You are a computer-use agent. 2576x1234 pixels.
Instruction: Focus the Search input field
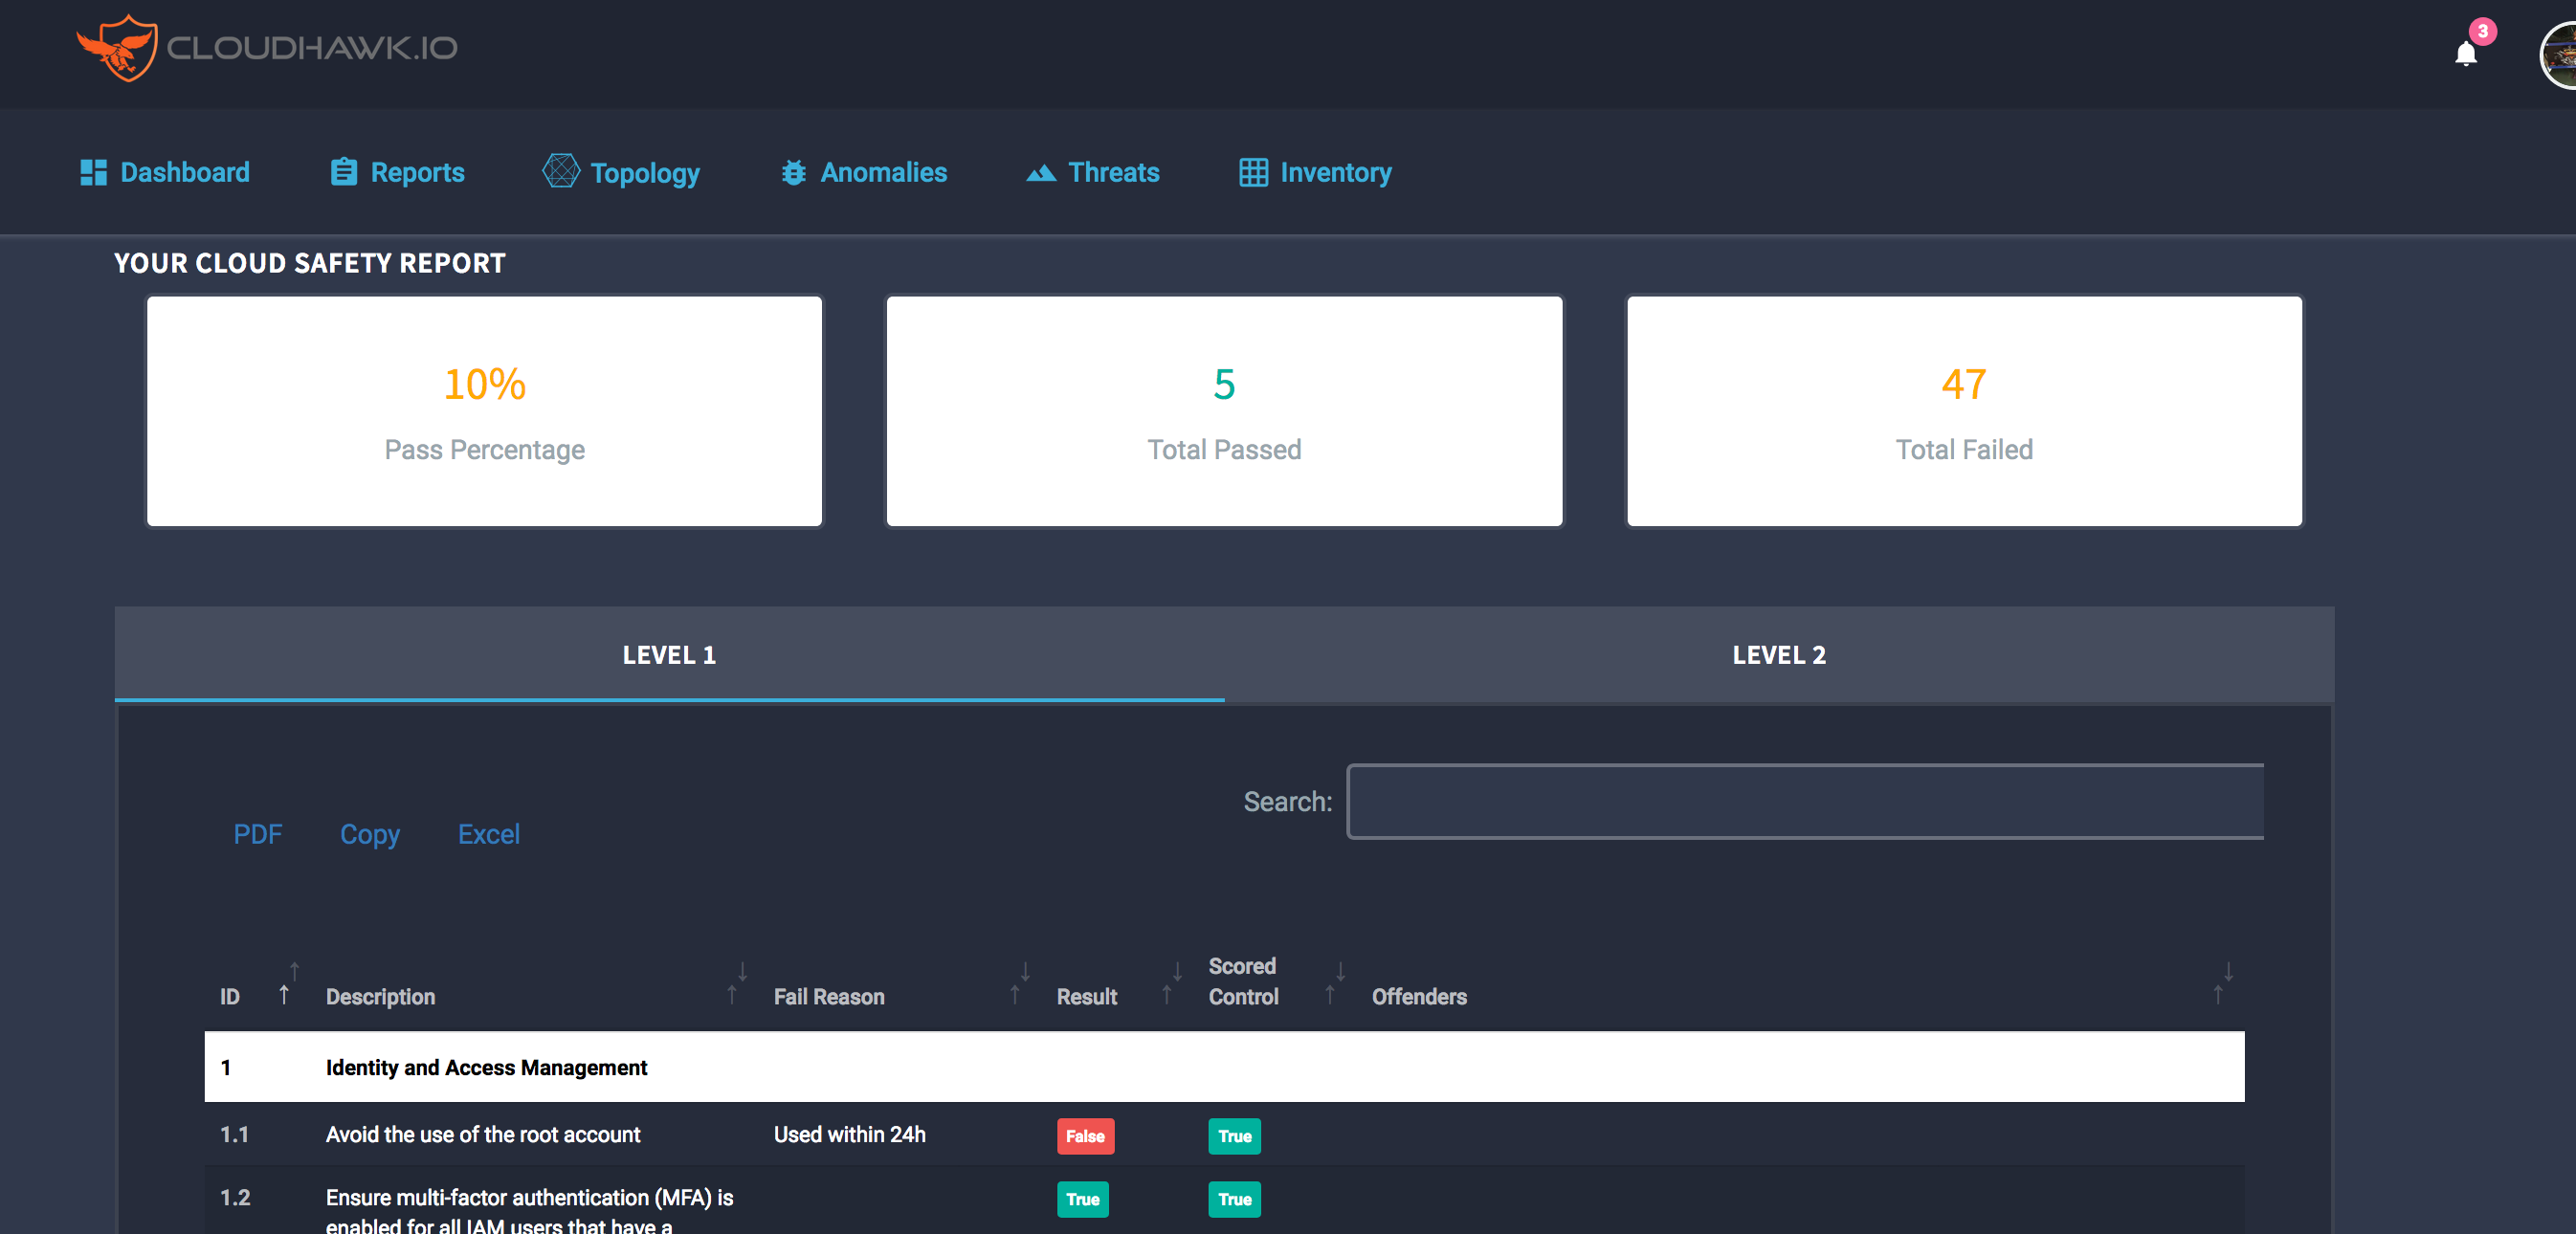(1804, 801)
